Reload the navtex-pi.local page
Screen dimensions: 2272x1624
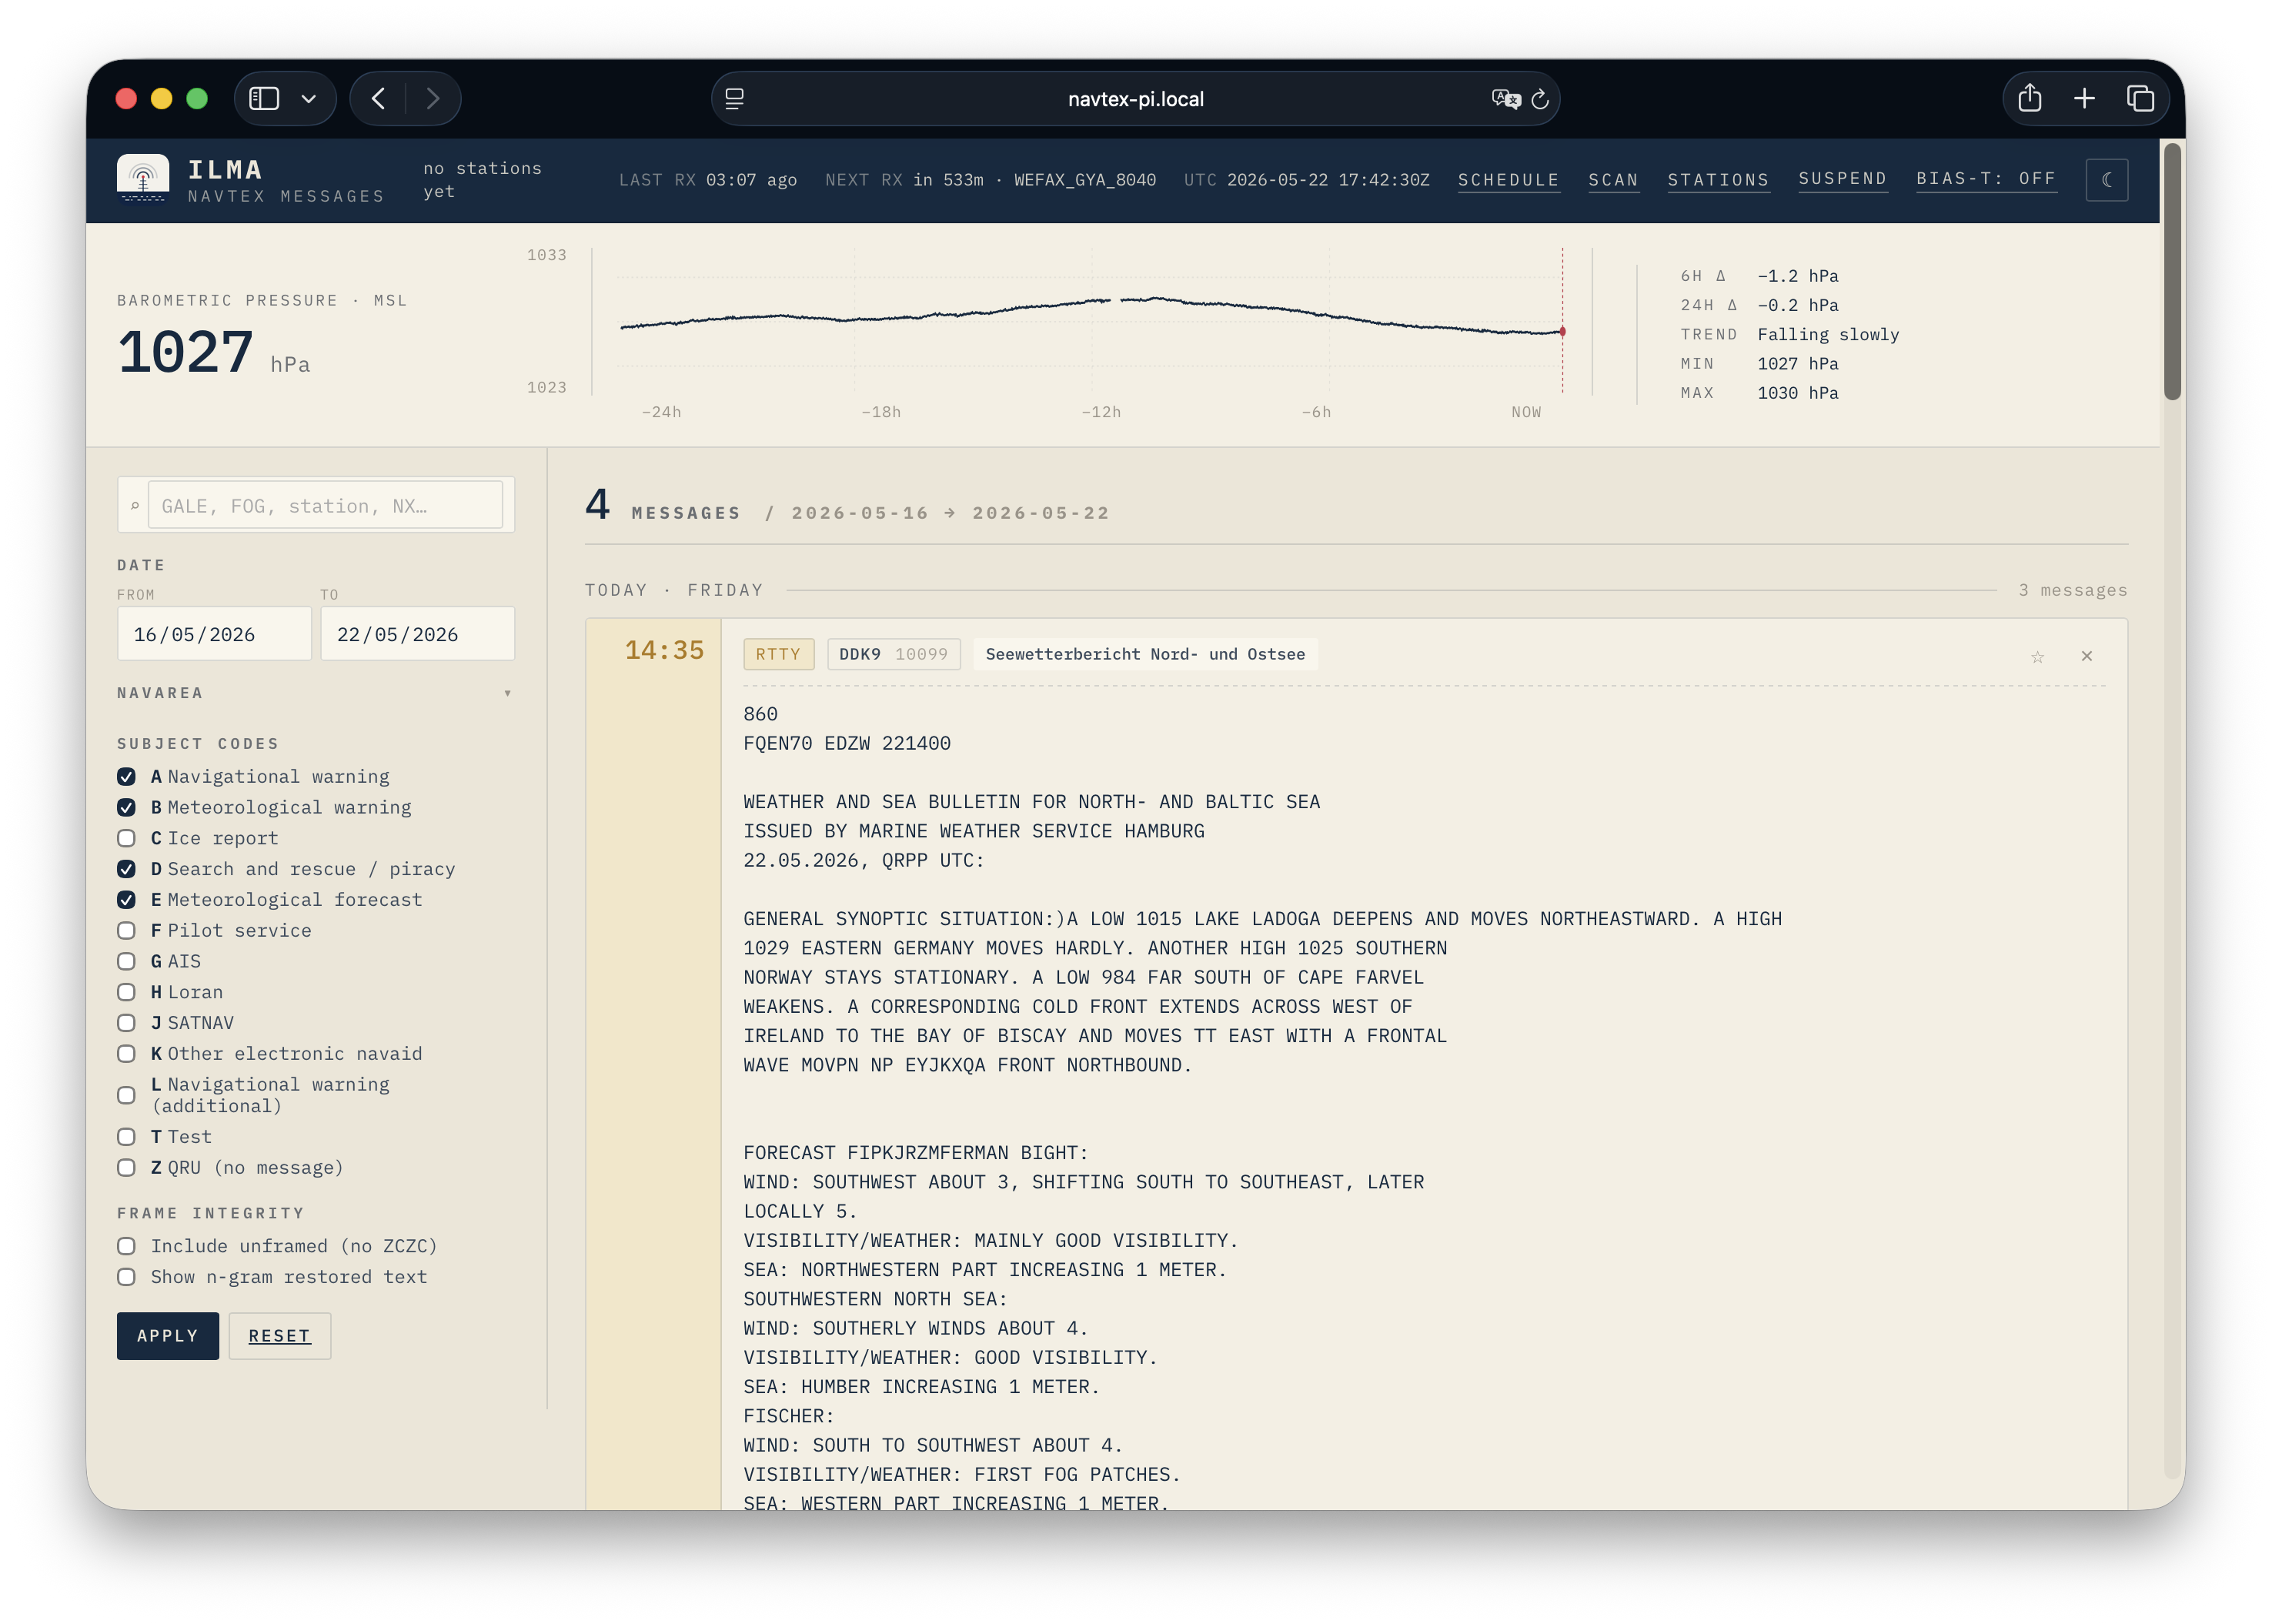click(1540, 98)
